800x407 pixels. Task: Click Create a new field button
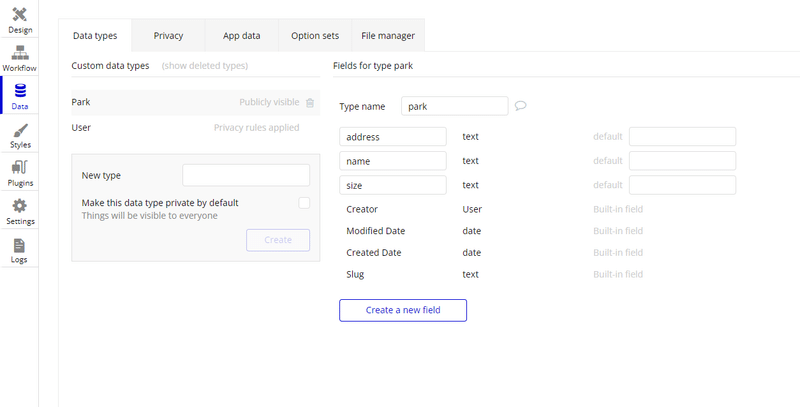(x=403, y=310)
